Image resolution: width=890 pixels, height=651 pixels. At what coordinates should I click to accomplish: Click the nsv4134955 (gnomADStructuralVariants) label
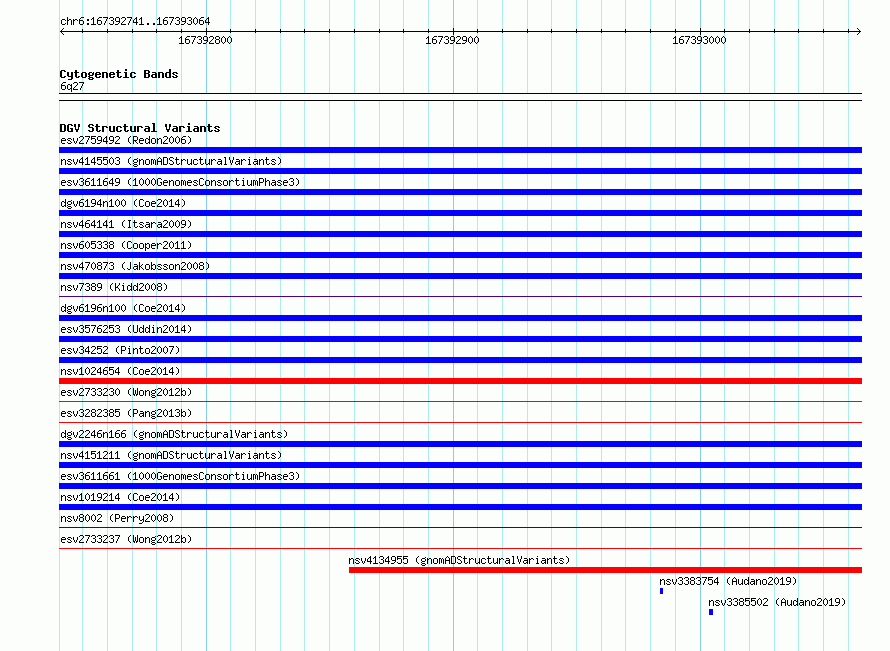(459, 560)
